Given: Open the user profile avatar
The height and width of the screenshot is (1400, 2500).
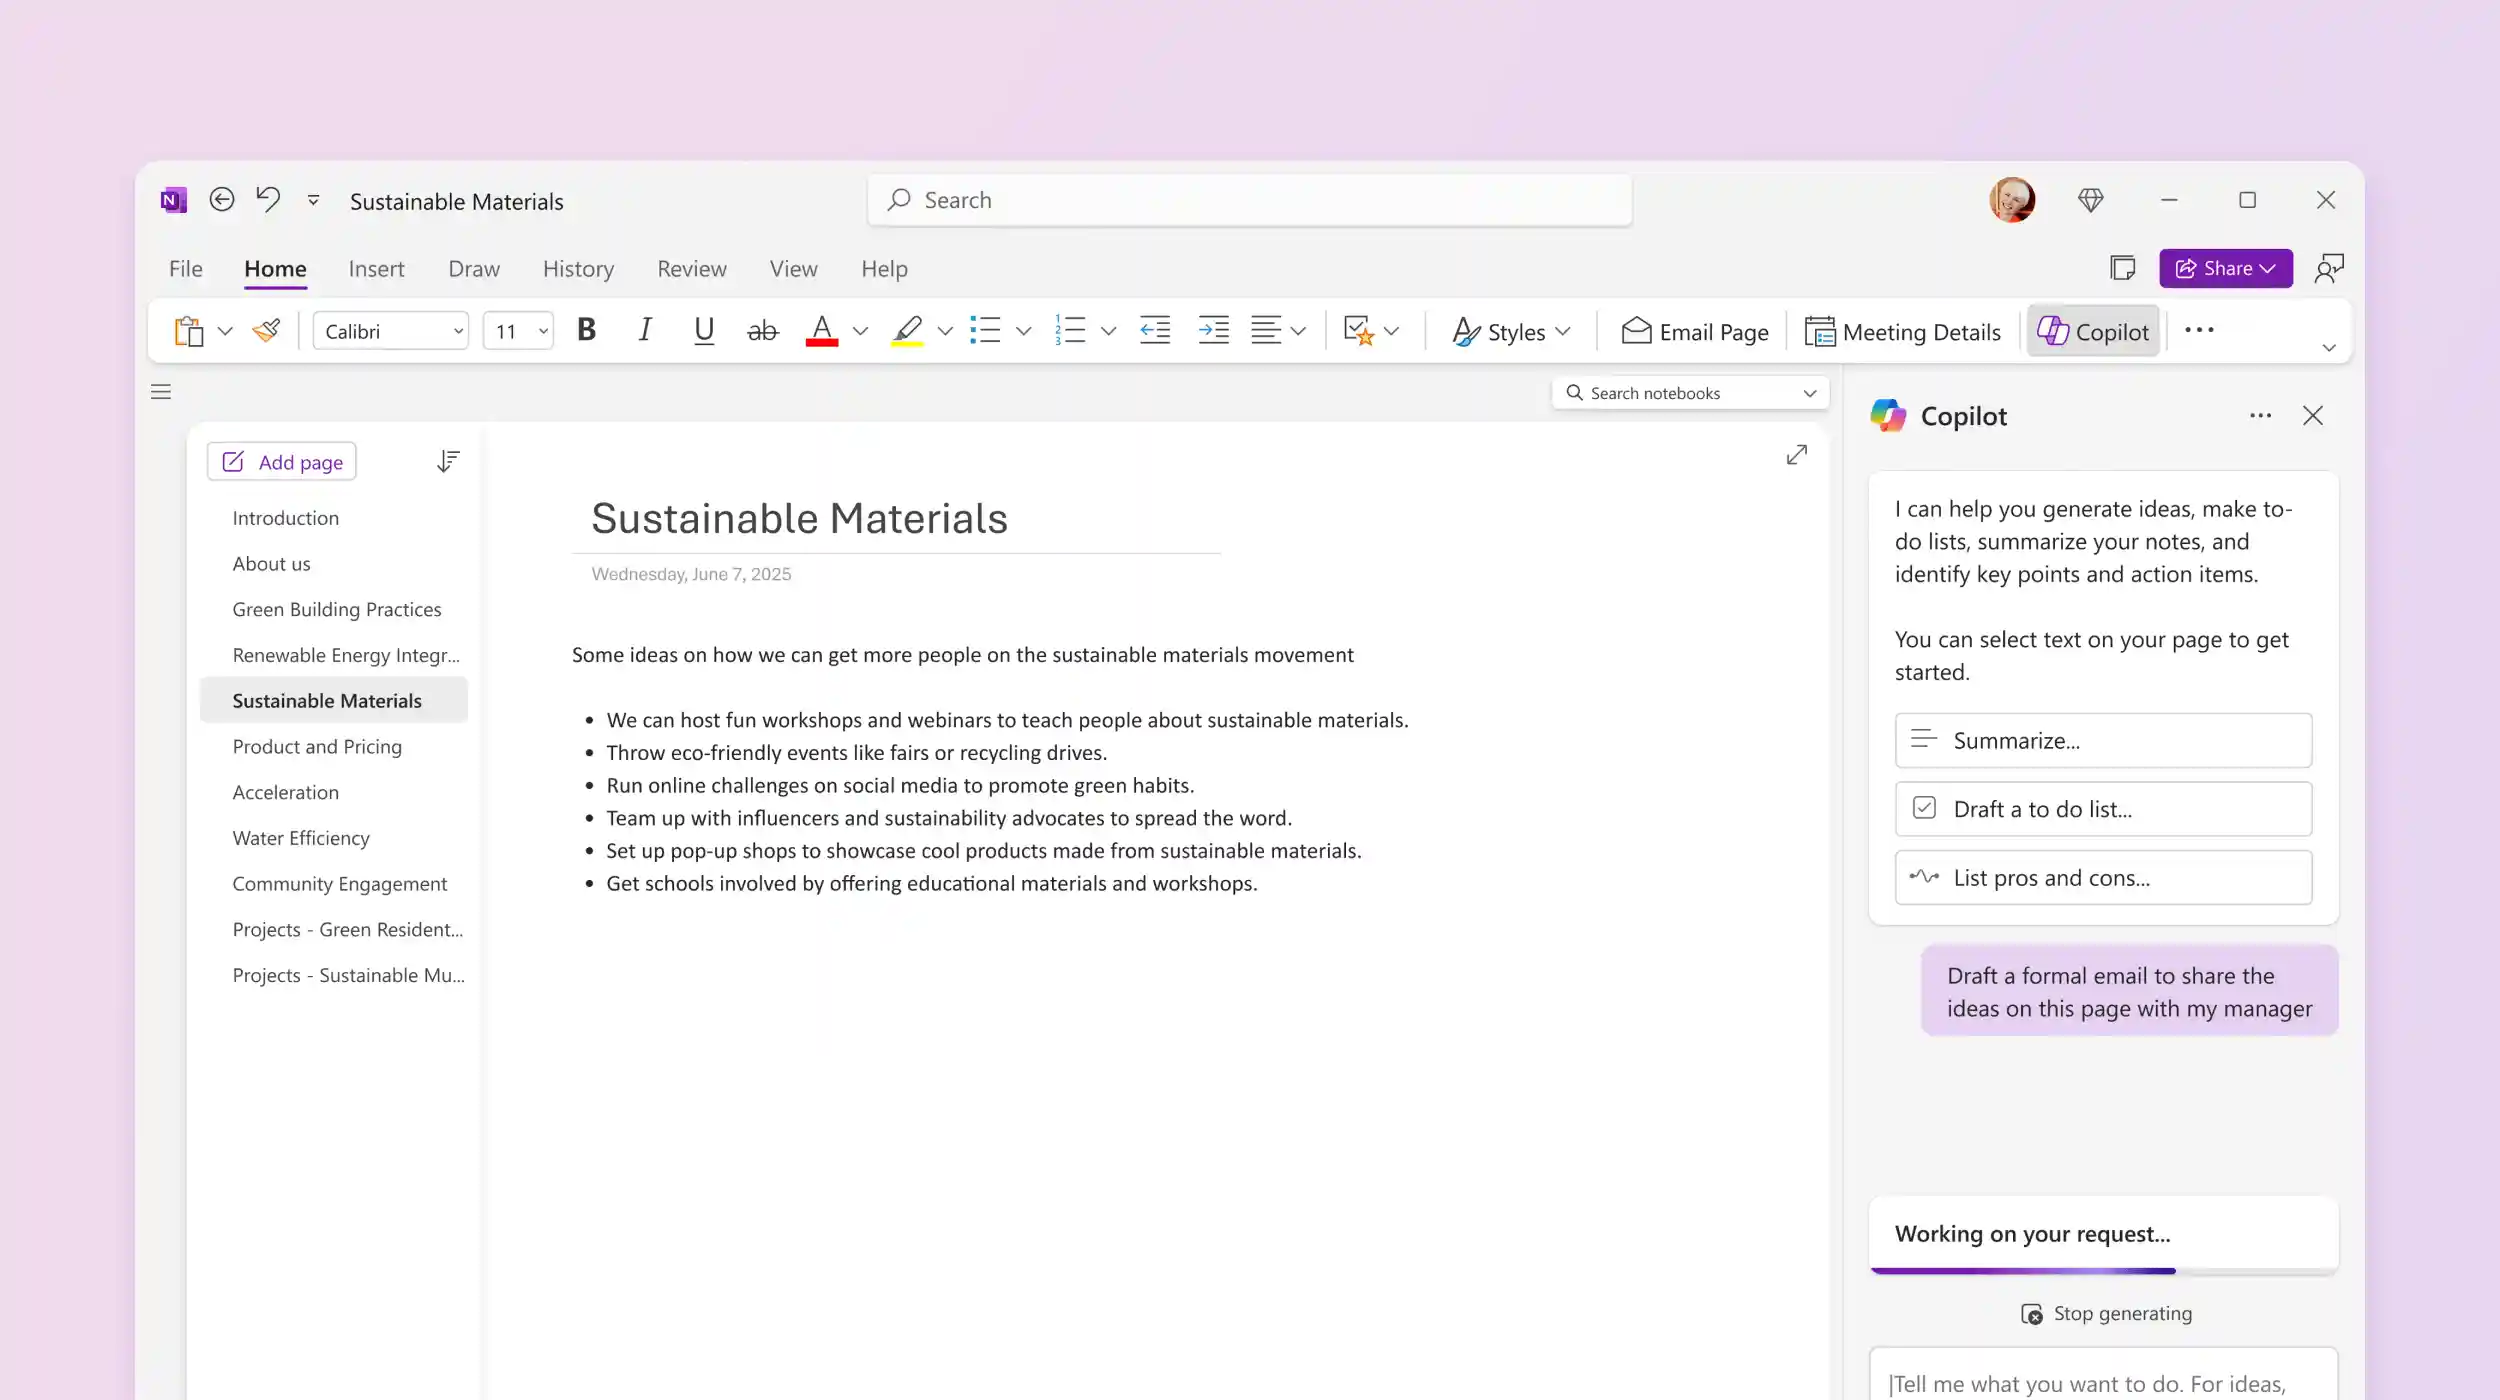Looking at the screenshot, I should (2012, 200).
